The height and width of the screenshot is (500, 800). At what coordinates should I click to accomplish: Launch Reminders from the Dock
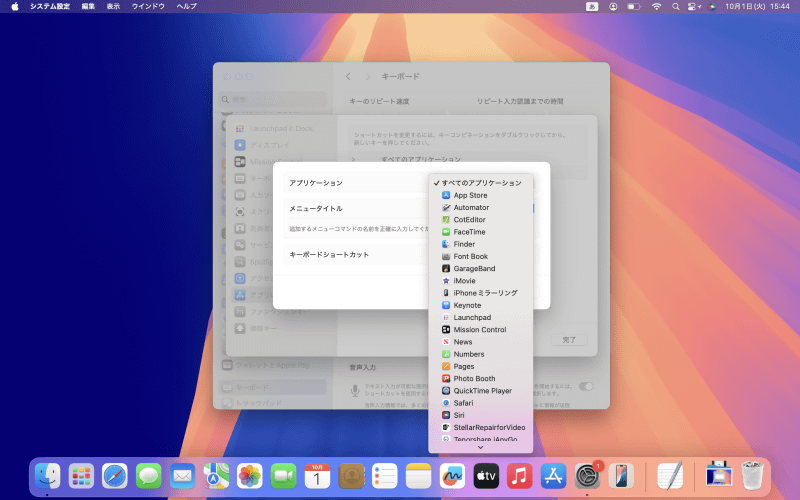coord(385,476)
